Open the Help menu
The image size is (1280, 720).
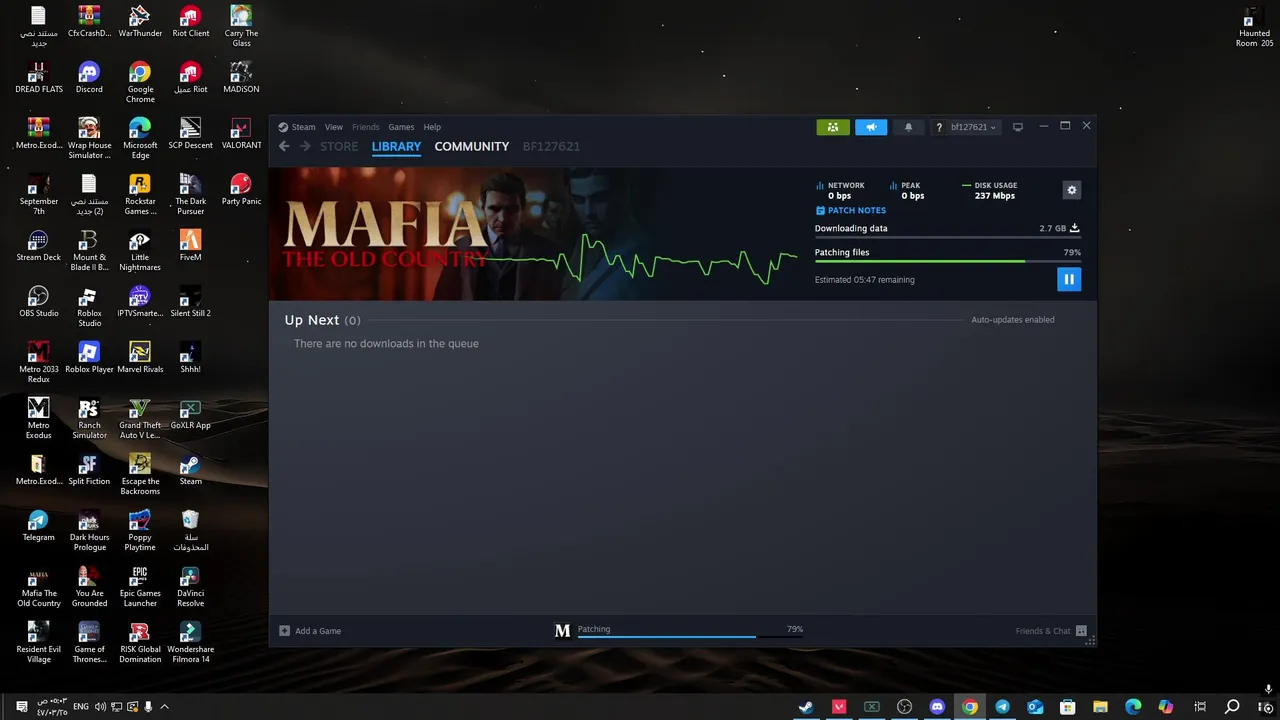[432, 127]
